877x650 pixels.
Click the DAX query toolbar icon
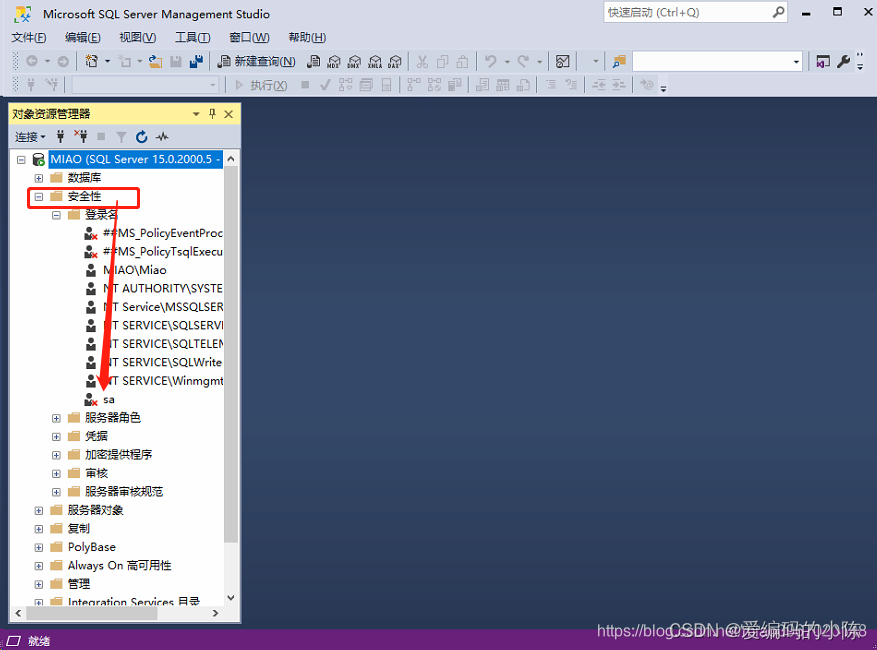[395, 62]
